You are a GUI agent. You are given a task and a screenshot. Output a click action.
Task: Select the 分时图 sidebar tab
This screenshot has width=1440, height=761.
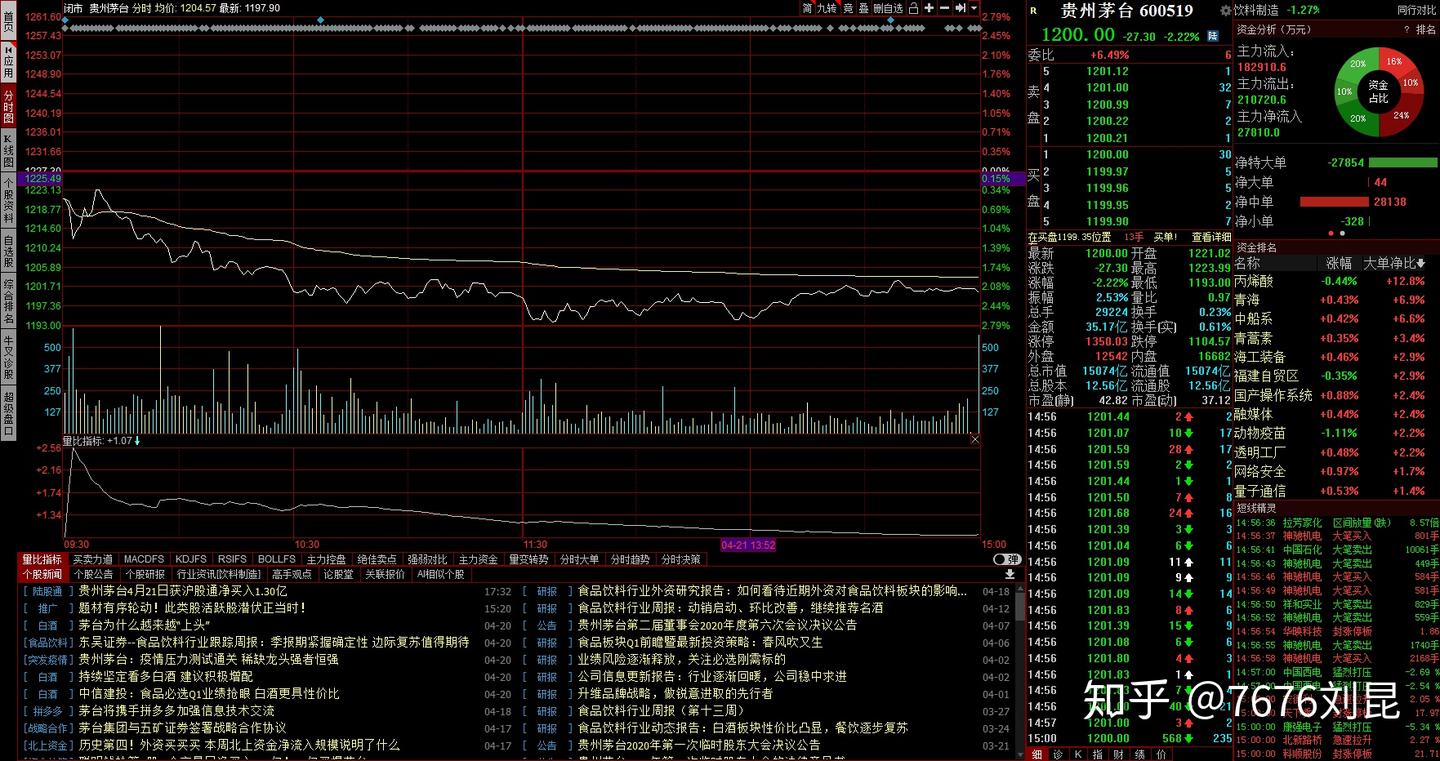[x=8, y=106]
